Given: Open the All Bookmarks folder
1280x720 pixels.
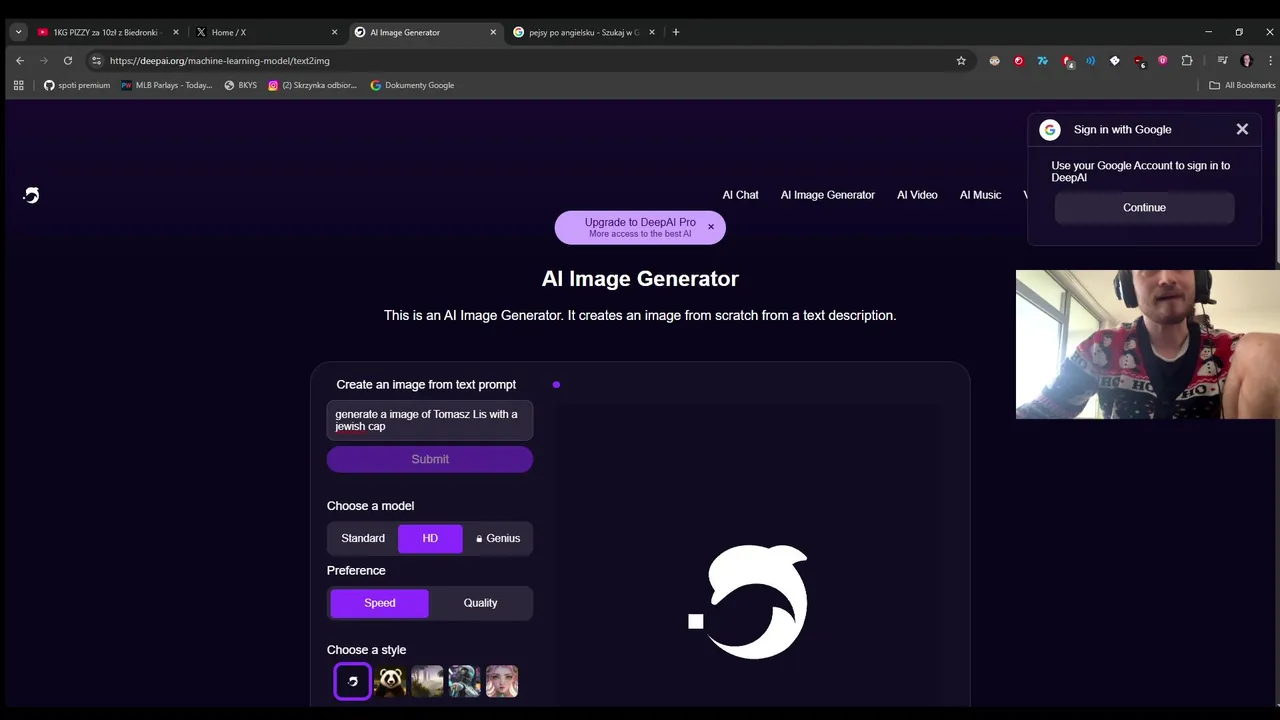Looking at the screenshot, I should point(1243,85).
